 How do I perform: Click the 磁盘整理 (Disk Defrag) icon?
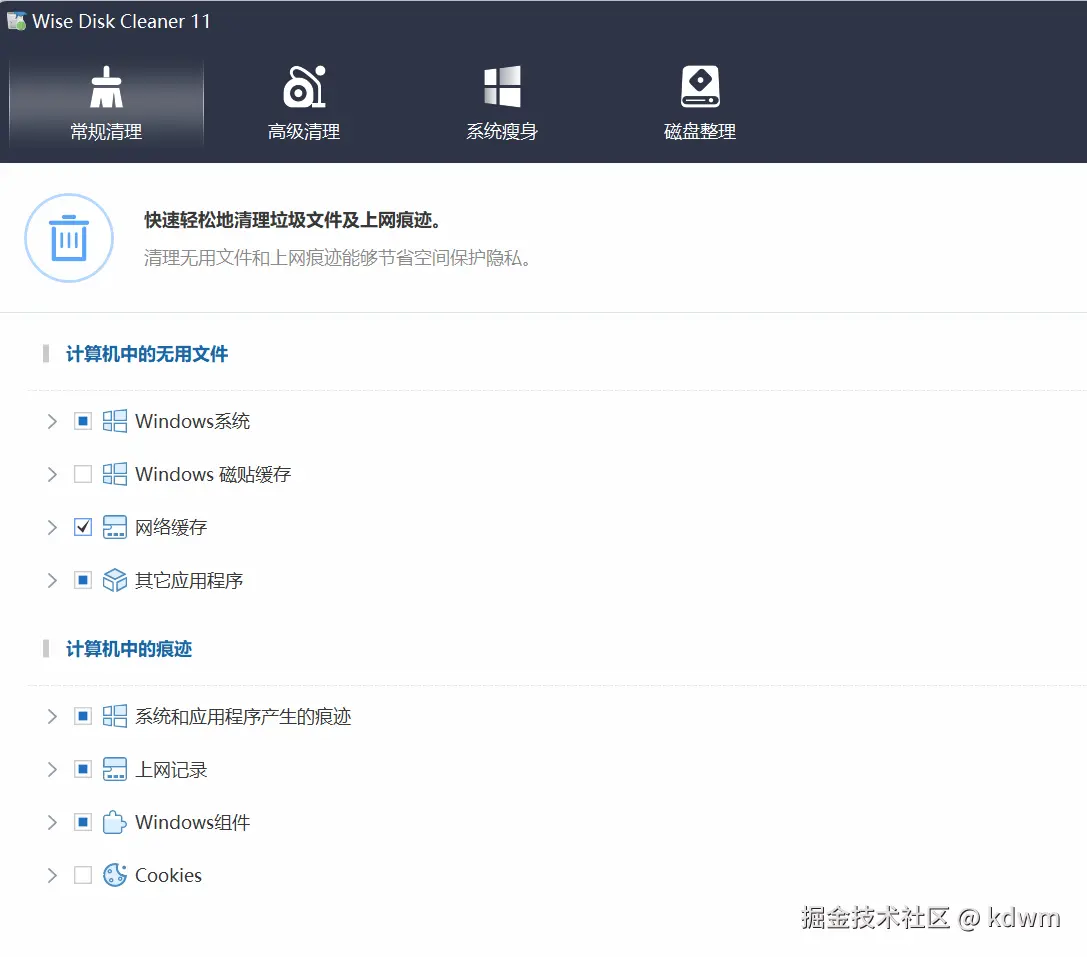(x=699, y=88)
